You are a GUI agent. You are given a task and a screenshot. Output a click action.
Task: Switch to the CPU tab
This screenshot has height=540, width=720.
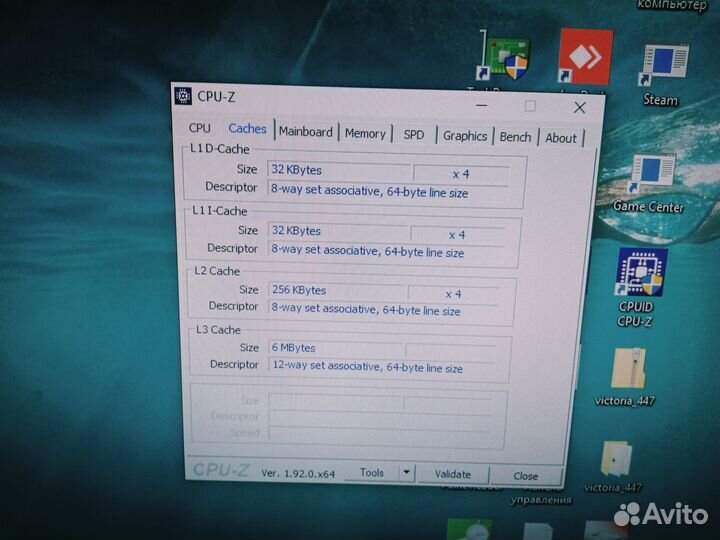[200, 128]
